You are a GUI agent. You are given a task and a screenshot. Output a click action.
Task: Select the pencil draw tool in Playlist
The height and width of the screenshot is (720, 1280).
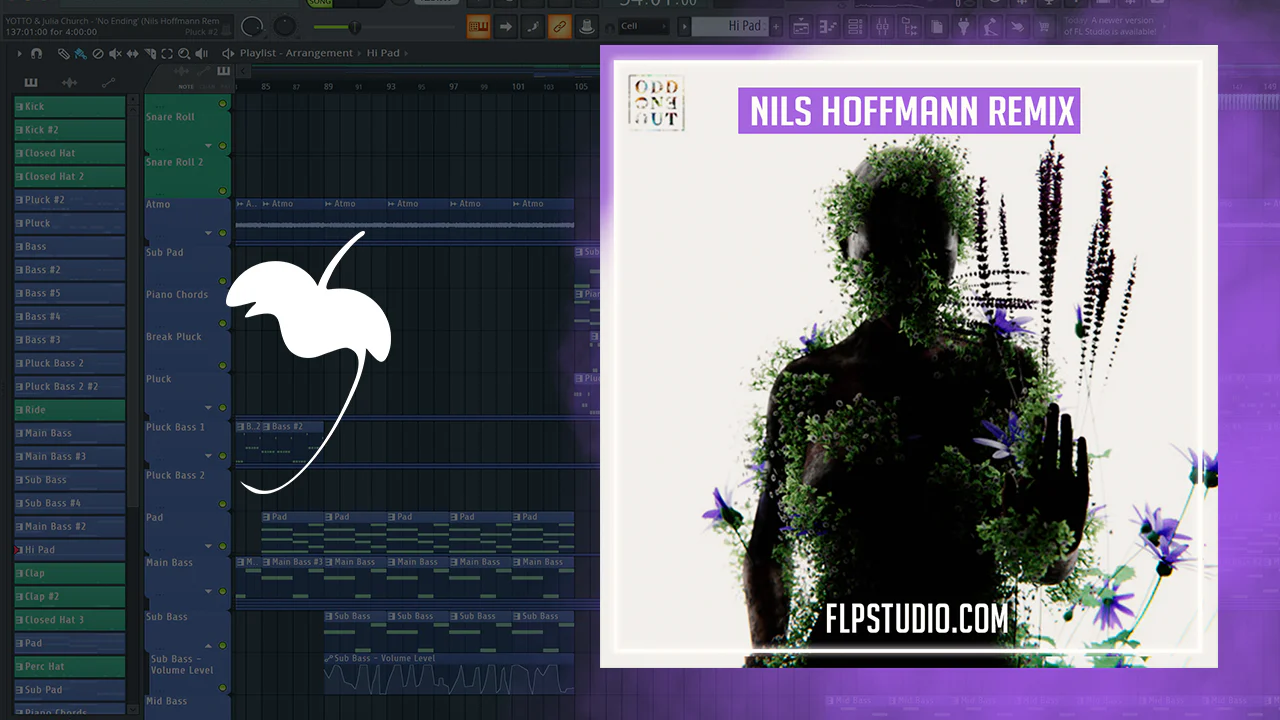(63, 53)
